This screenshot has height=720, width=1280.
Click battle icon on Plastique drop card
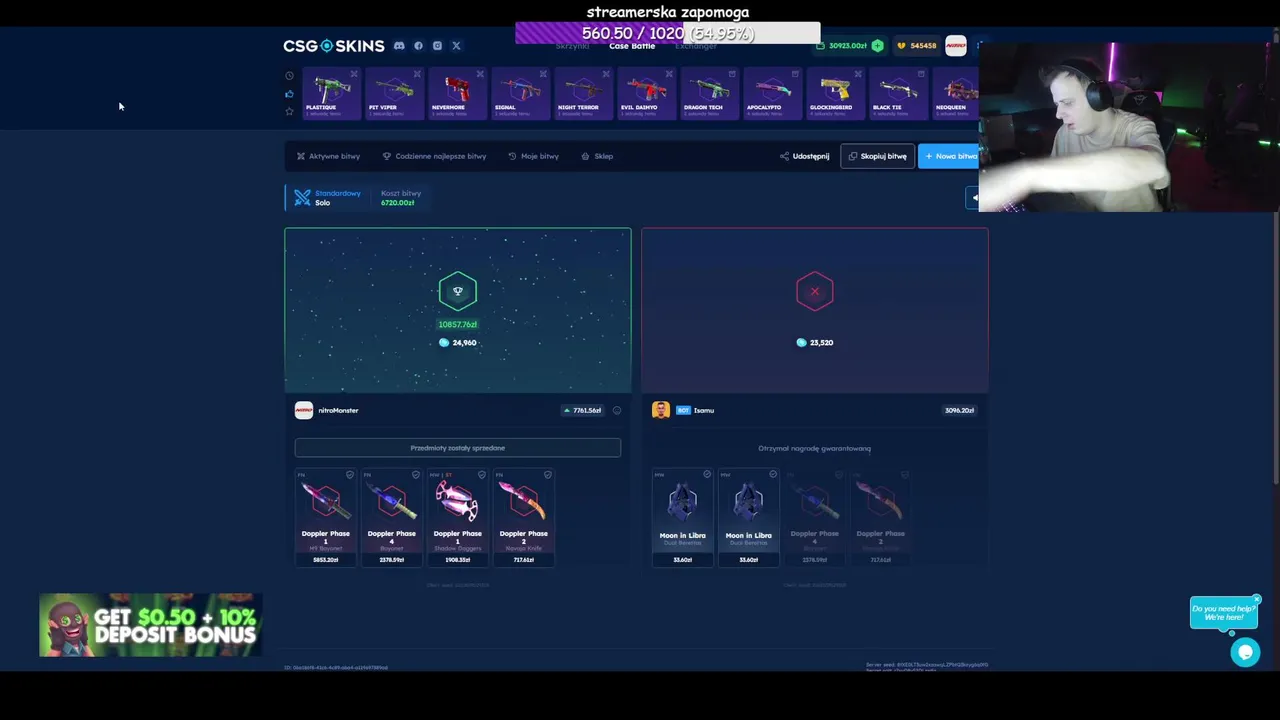tap(354, 74)
